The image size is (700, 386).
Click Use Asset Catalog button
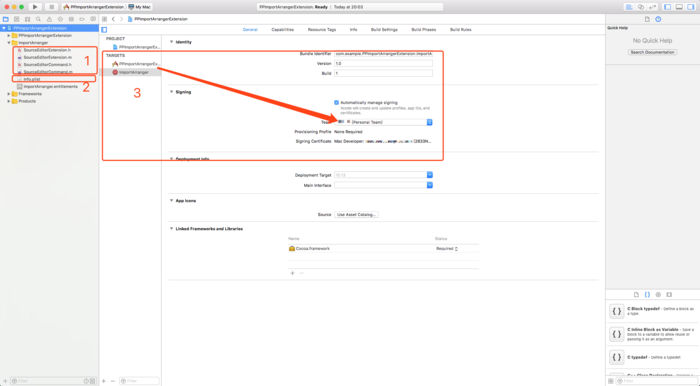point(357,215)
